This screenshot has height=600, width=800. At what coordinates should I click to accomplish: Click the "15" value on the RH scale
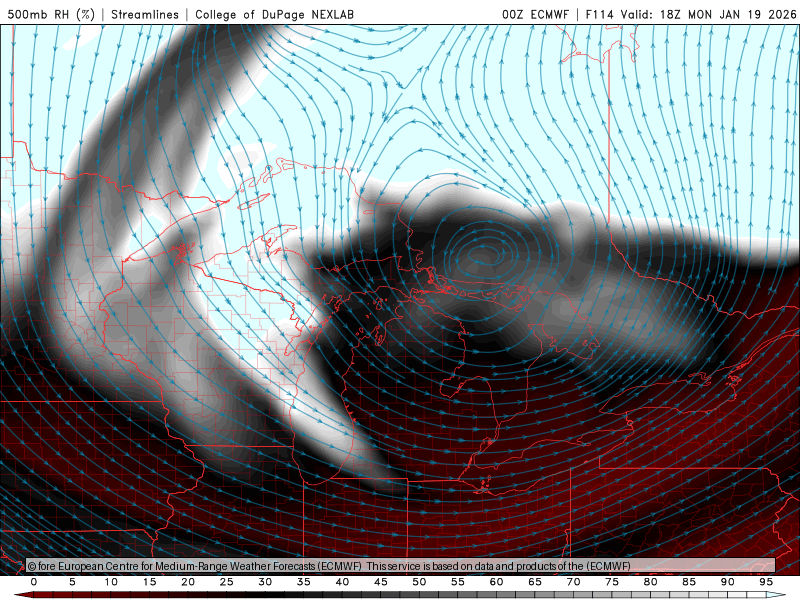(149, 582)
